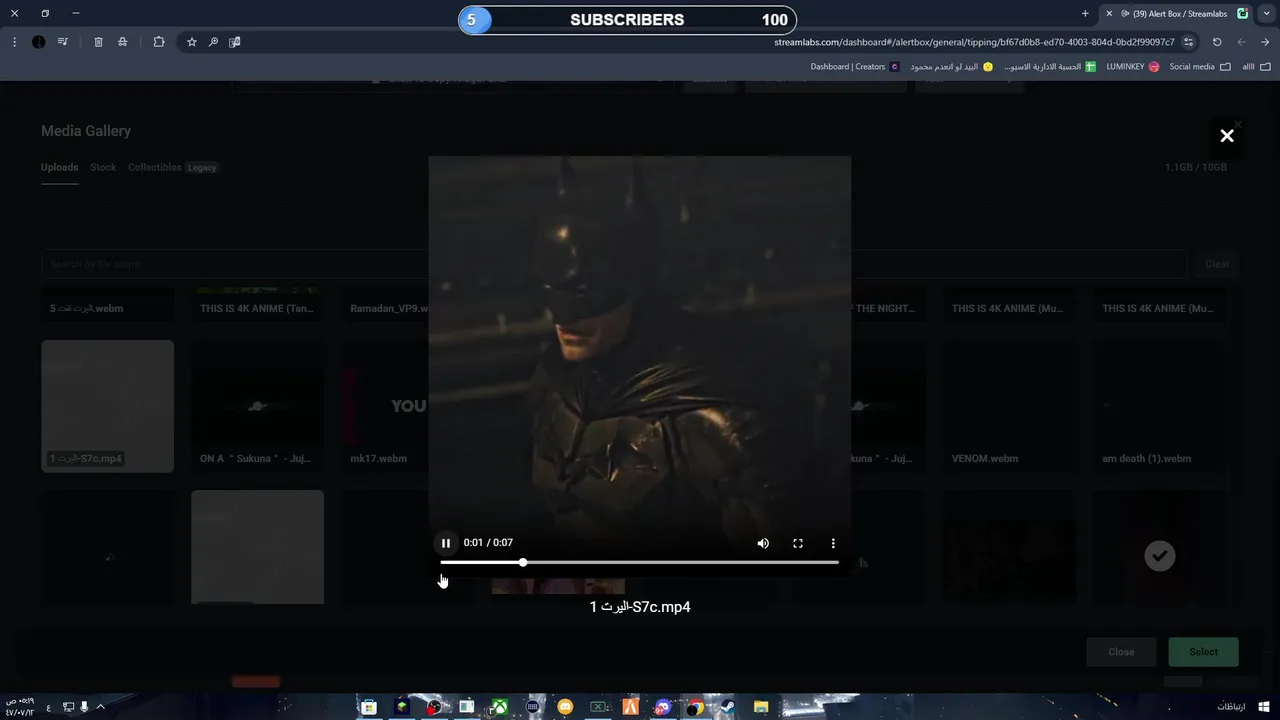
Task: Open the الحسبة الادارية bookmark
Action: (x=1050, y=67)
